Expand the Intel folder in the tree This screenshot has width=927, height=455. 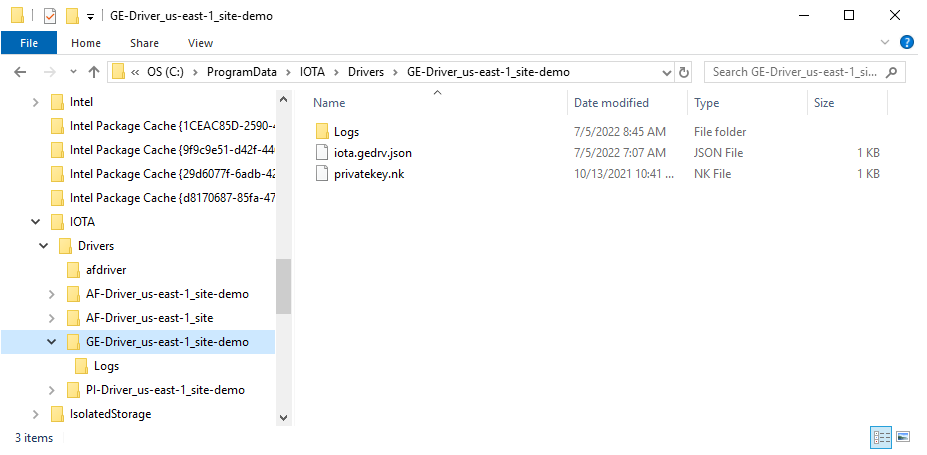point(35,102)
